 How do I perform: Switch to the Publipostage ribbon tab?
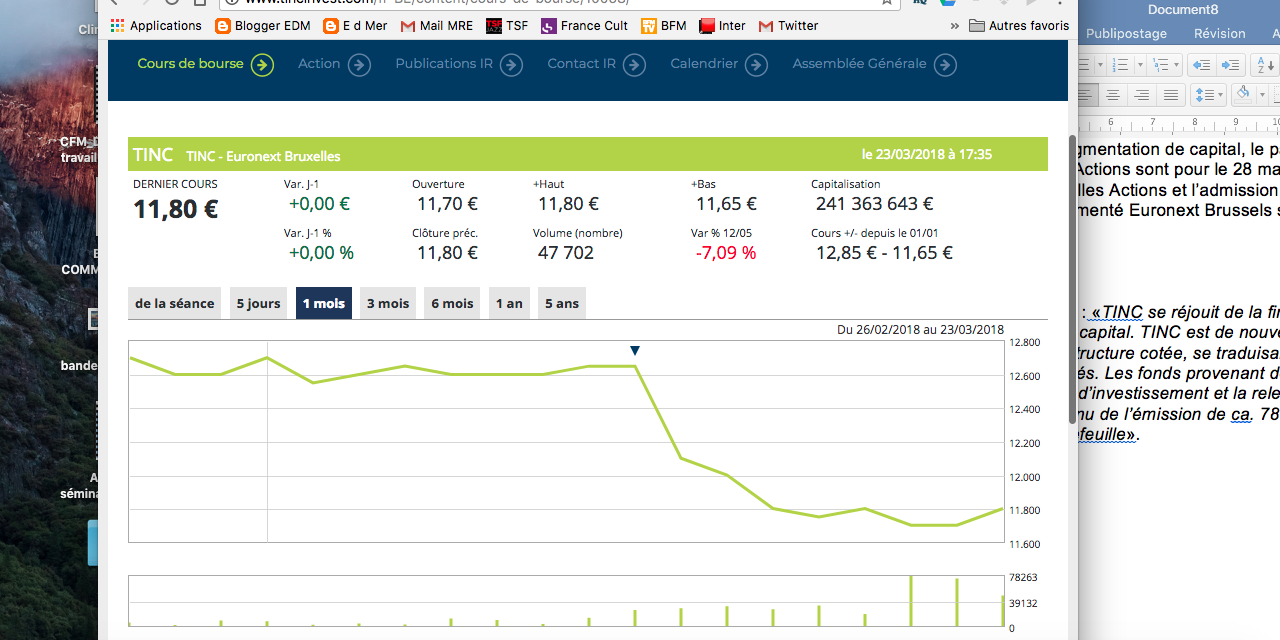pyautogui.click(x=1126, y=34)
